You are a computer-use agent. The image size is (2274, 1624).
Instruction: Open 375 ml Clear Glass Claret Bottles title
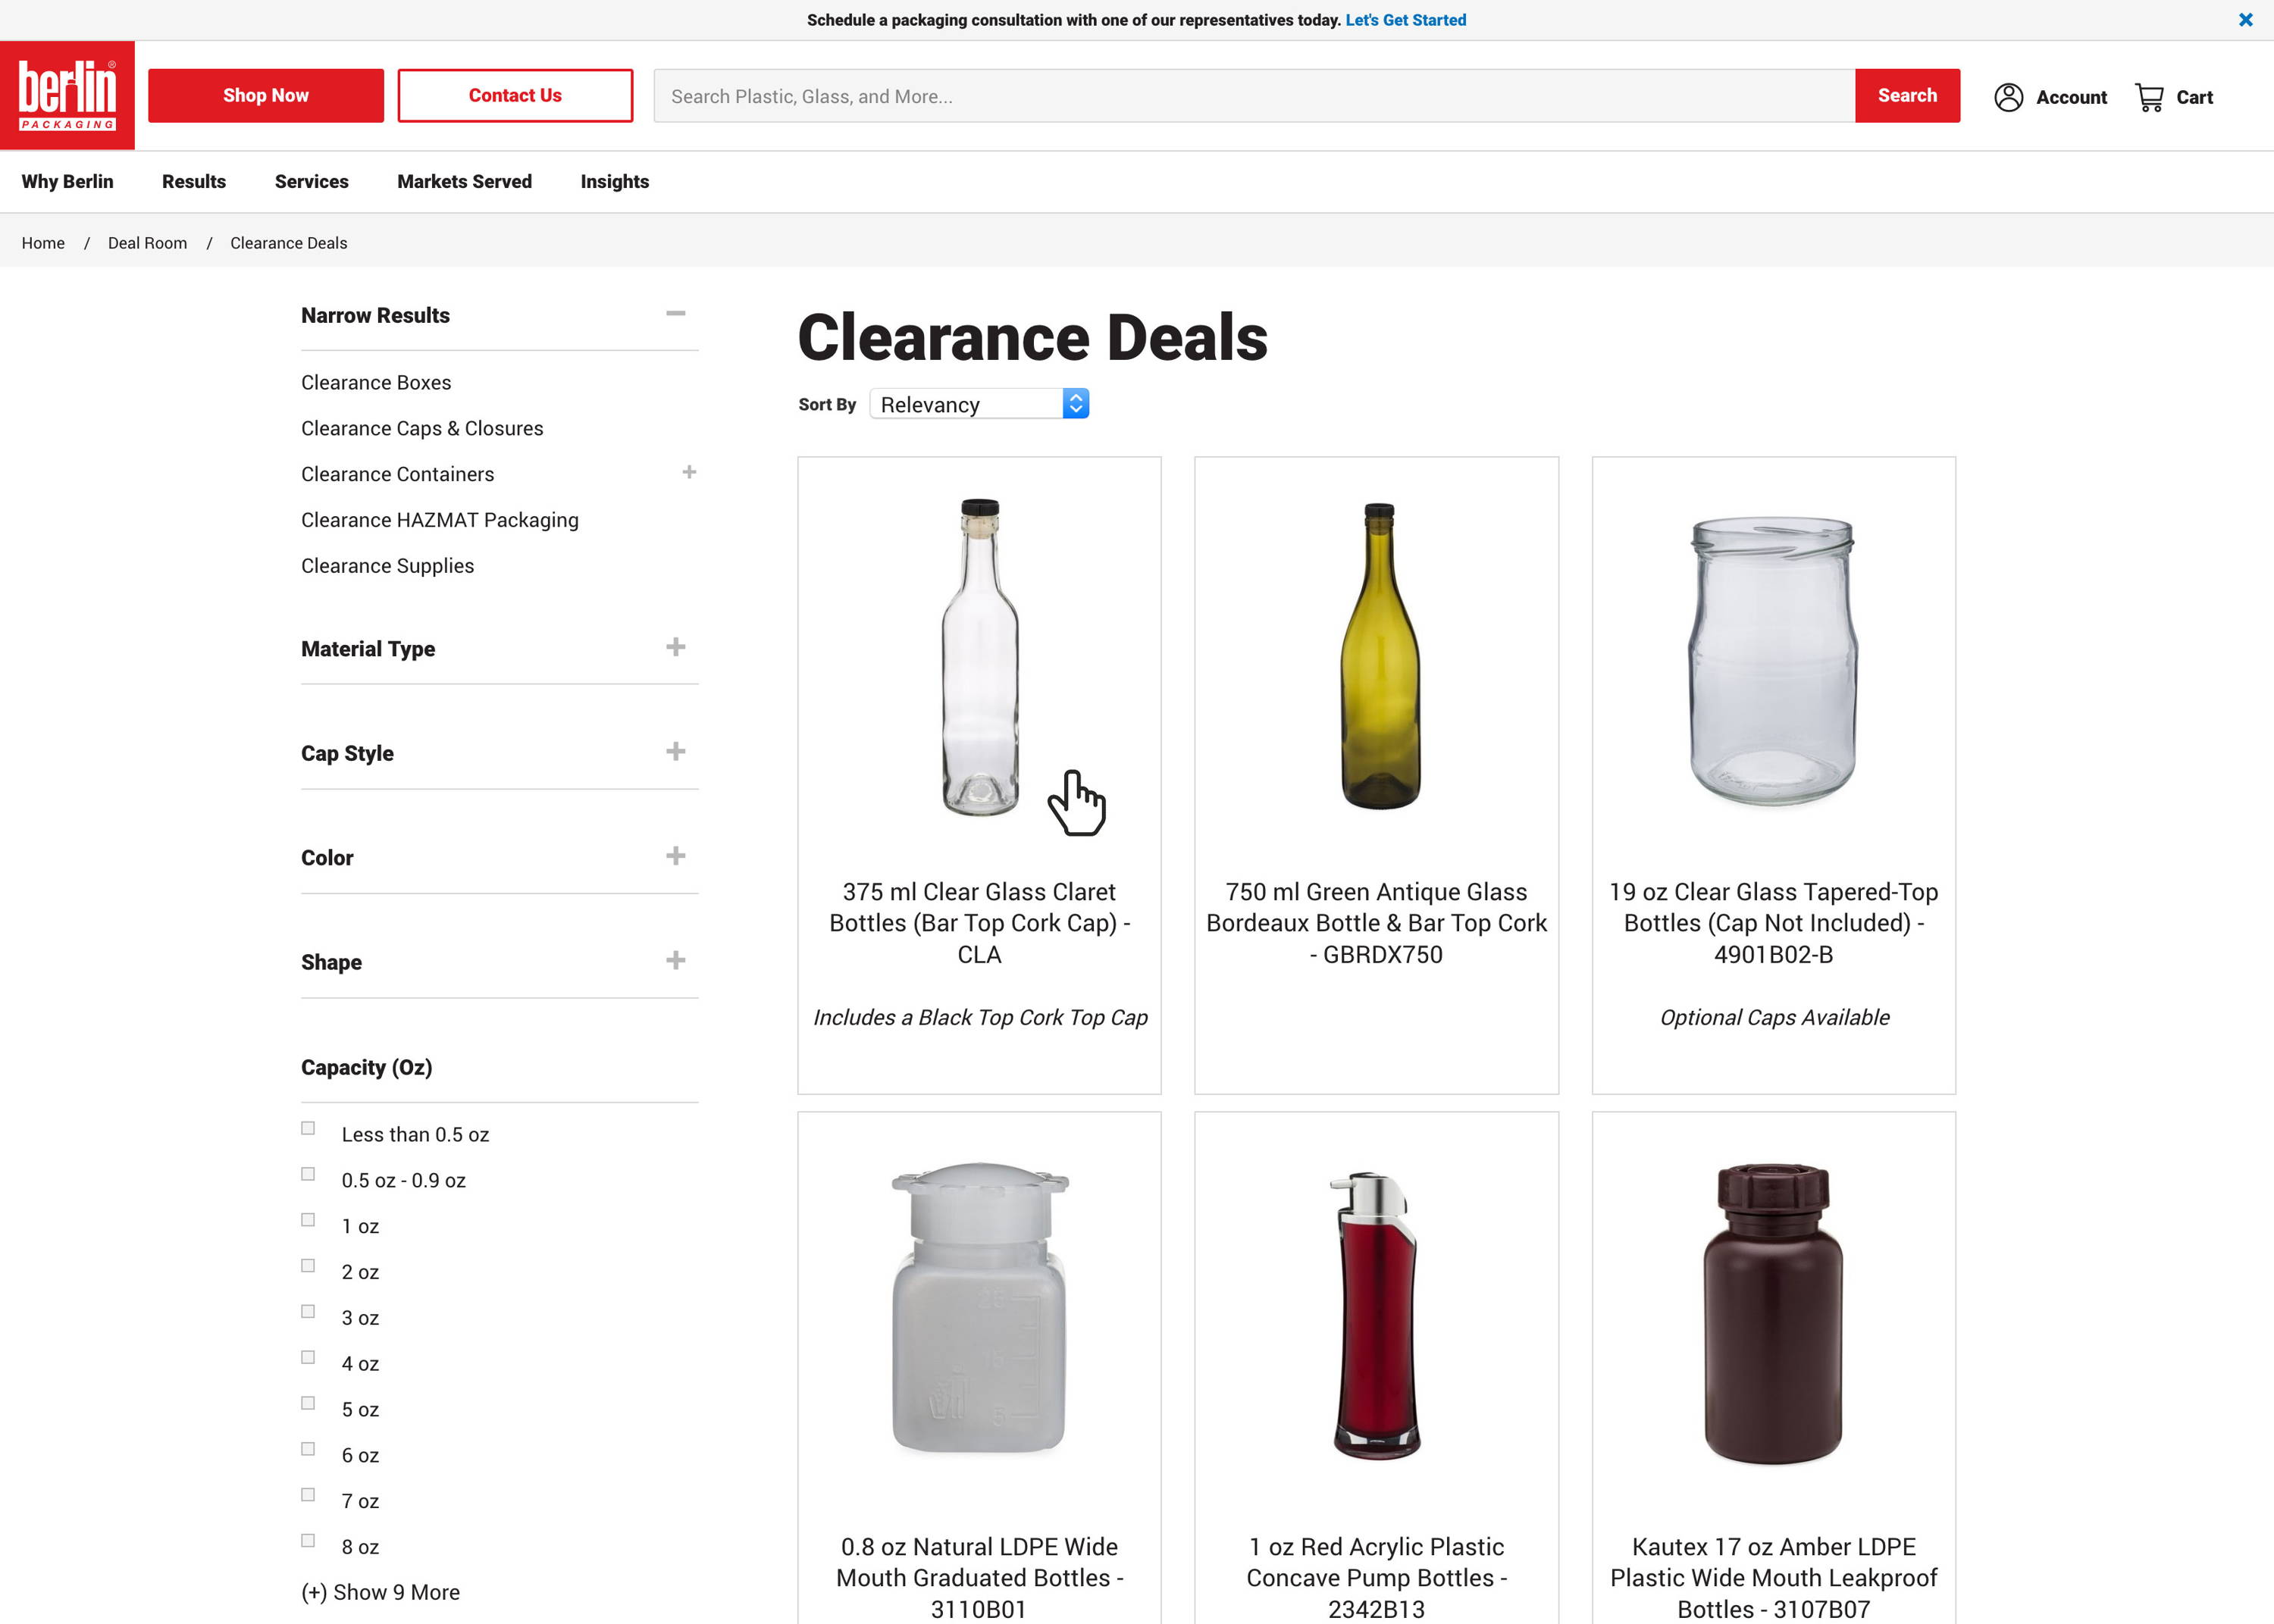pos(980,923)
